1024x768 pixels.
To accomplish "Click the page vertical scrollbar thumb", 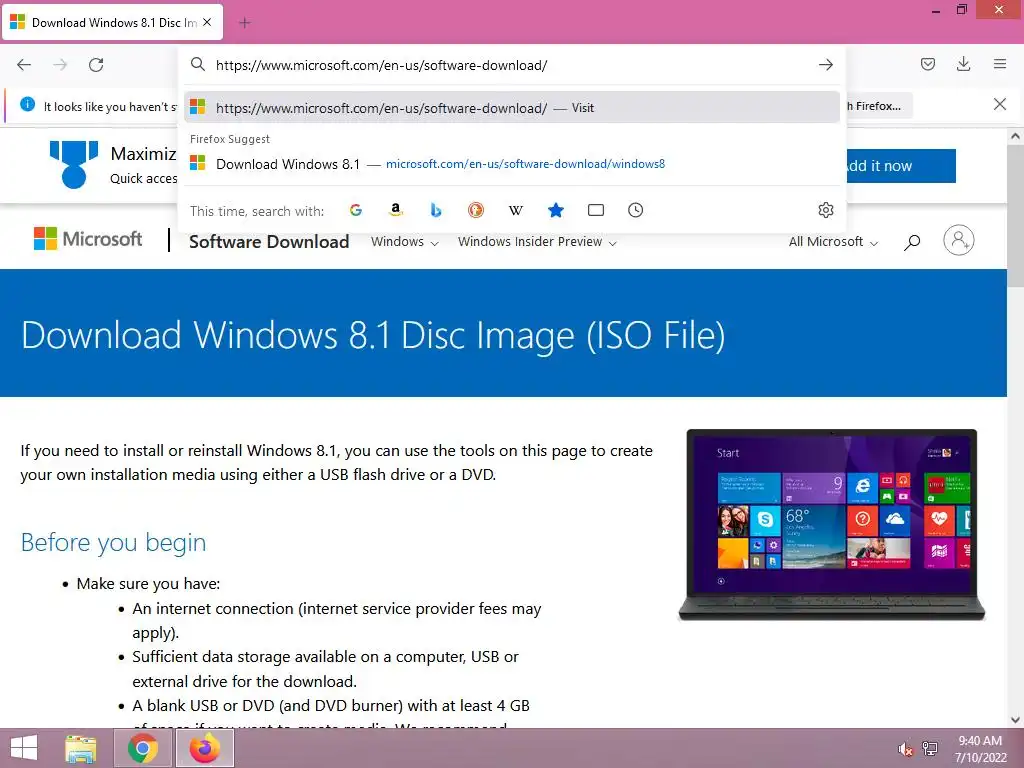I will pos(1015,216).
